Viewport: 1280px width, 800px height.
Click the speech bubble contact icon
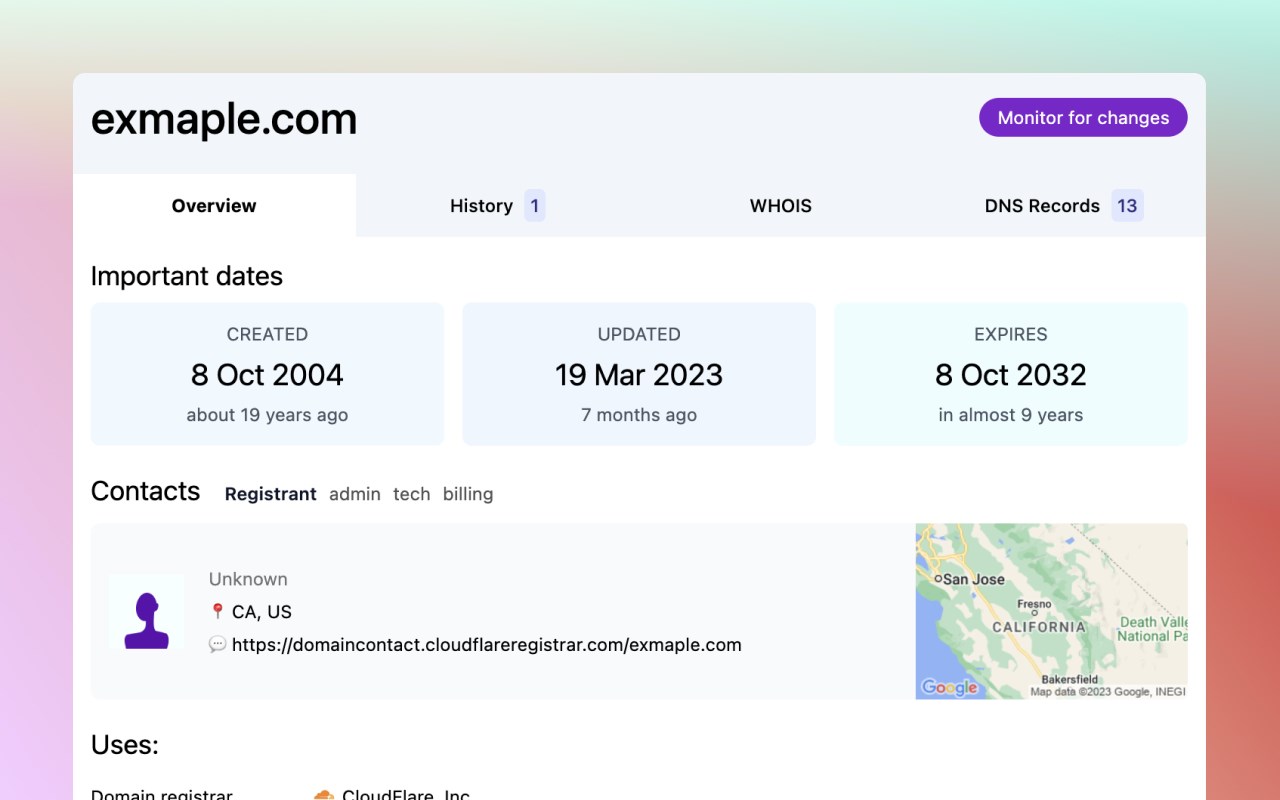point(217,645)
